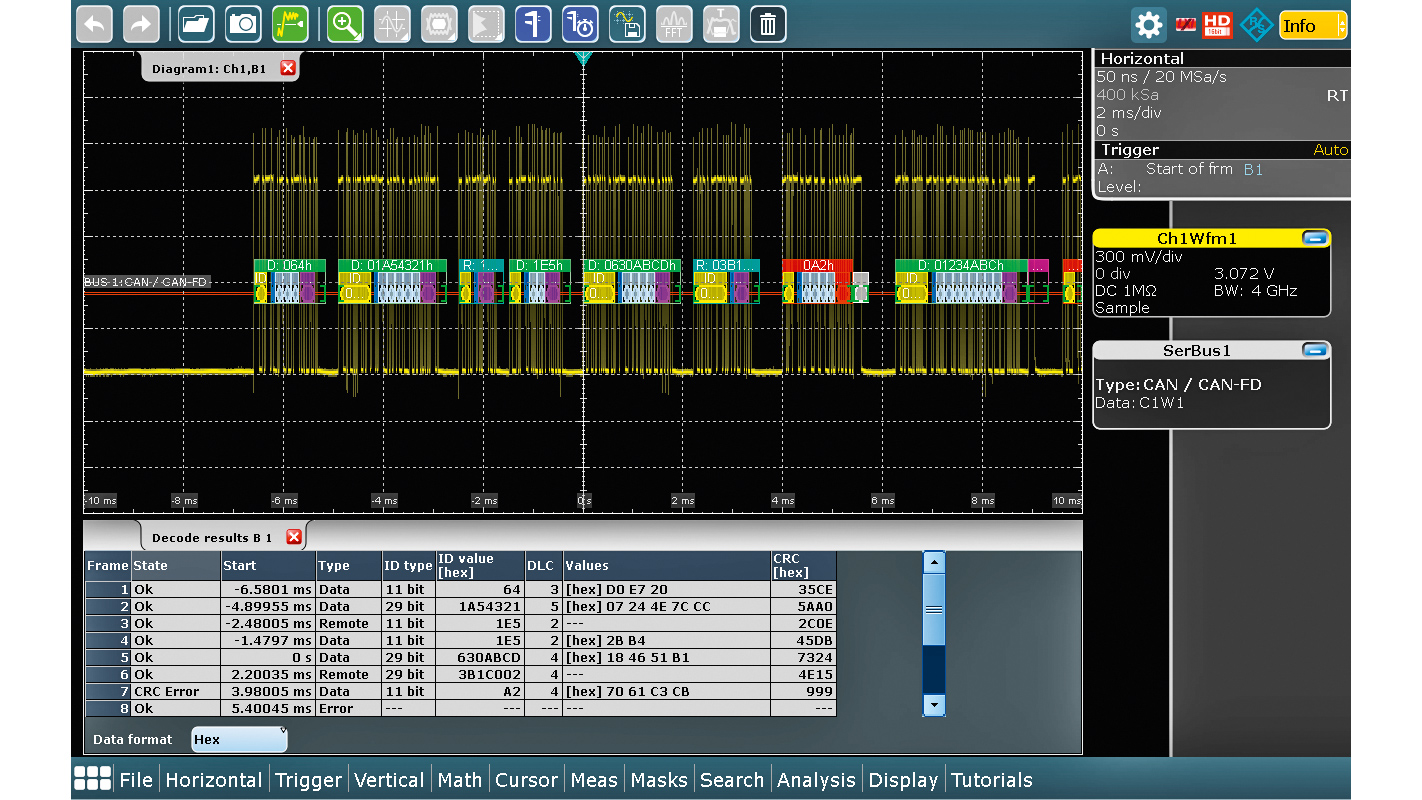Take a screenshot with the camera icon
1422x800 pixels.
(x=243, y=24)
